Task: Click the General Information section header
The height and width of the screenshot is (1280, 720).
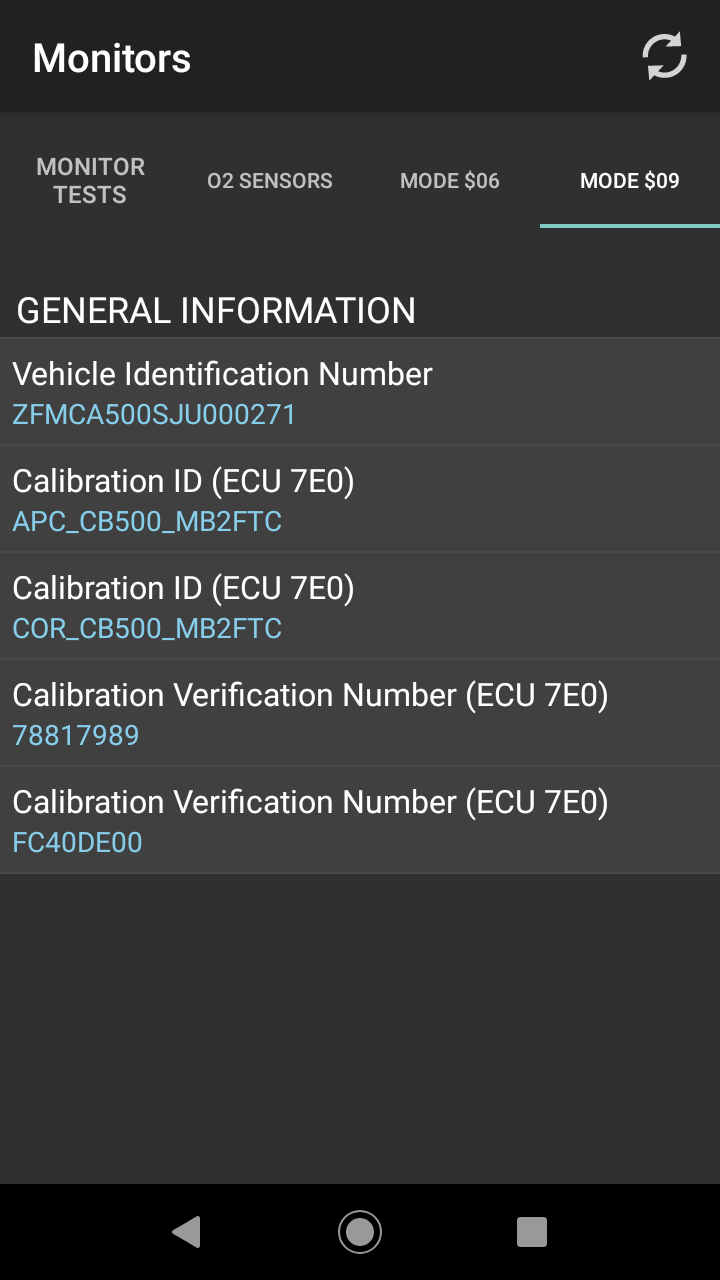Action: point(216,311)
